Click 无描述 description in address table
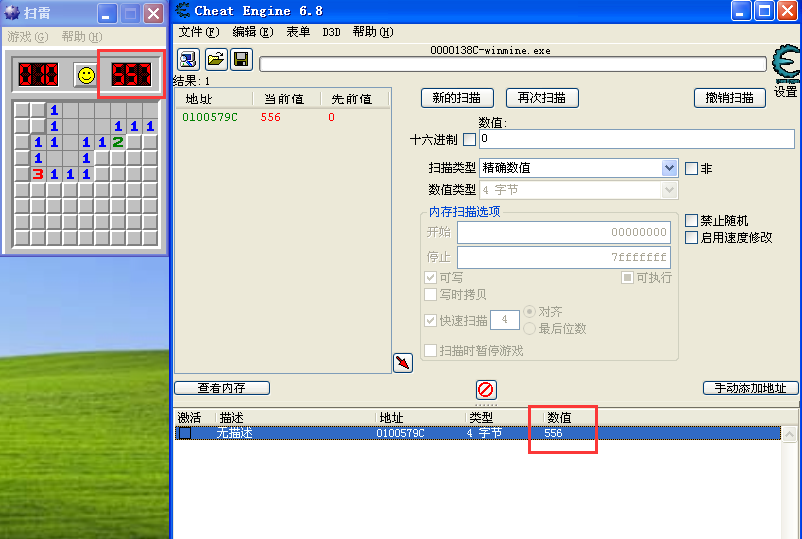This screenshot has height=539, width=802. pos(234,433)
